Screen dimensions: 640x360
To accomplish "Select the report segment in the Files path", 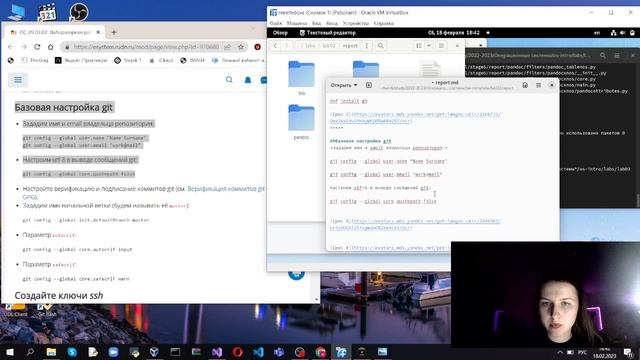I will pos(350,46).
